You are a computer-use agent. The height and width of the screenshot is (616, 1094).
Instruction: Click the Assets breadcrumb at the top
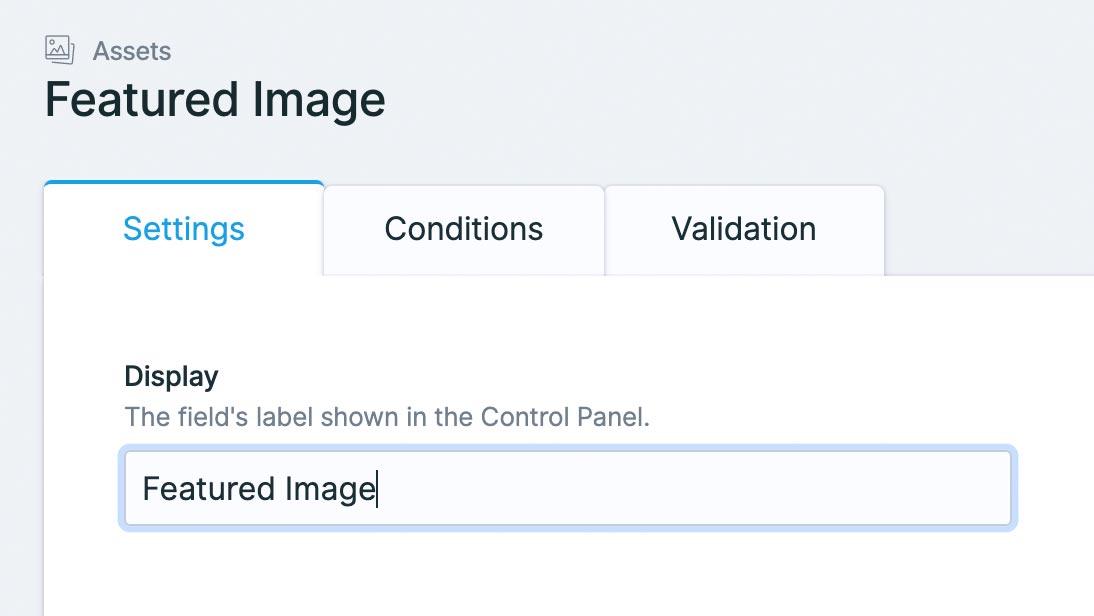(x=132, y=51)
